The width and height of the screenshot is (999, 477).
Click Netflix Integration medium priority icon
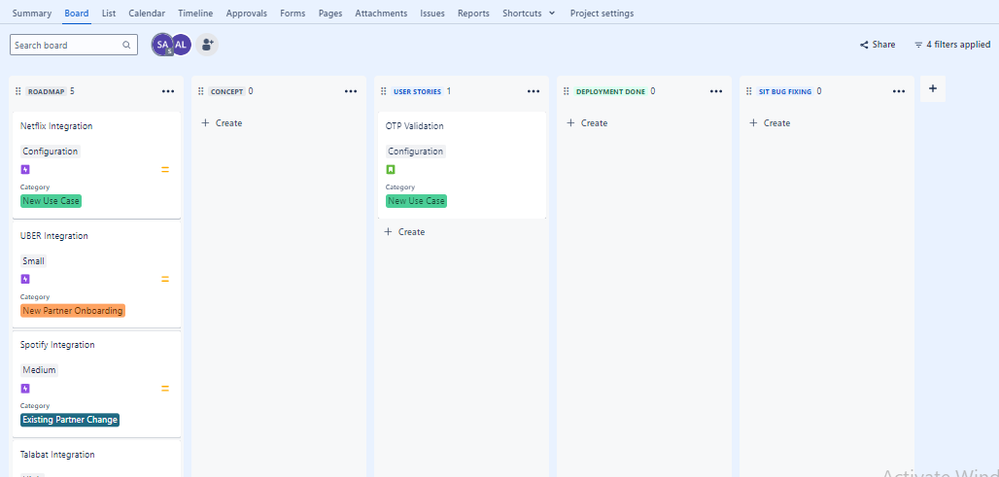coord(165,169)
